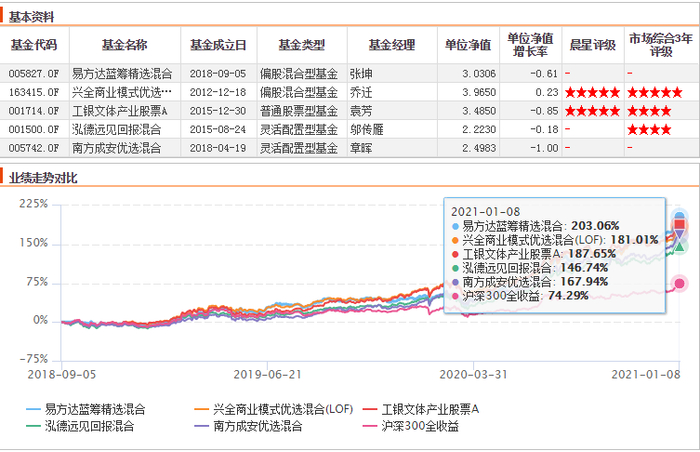Click the 基金经理 column header

pyautogui.click(x=392, y=45)
